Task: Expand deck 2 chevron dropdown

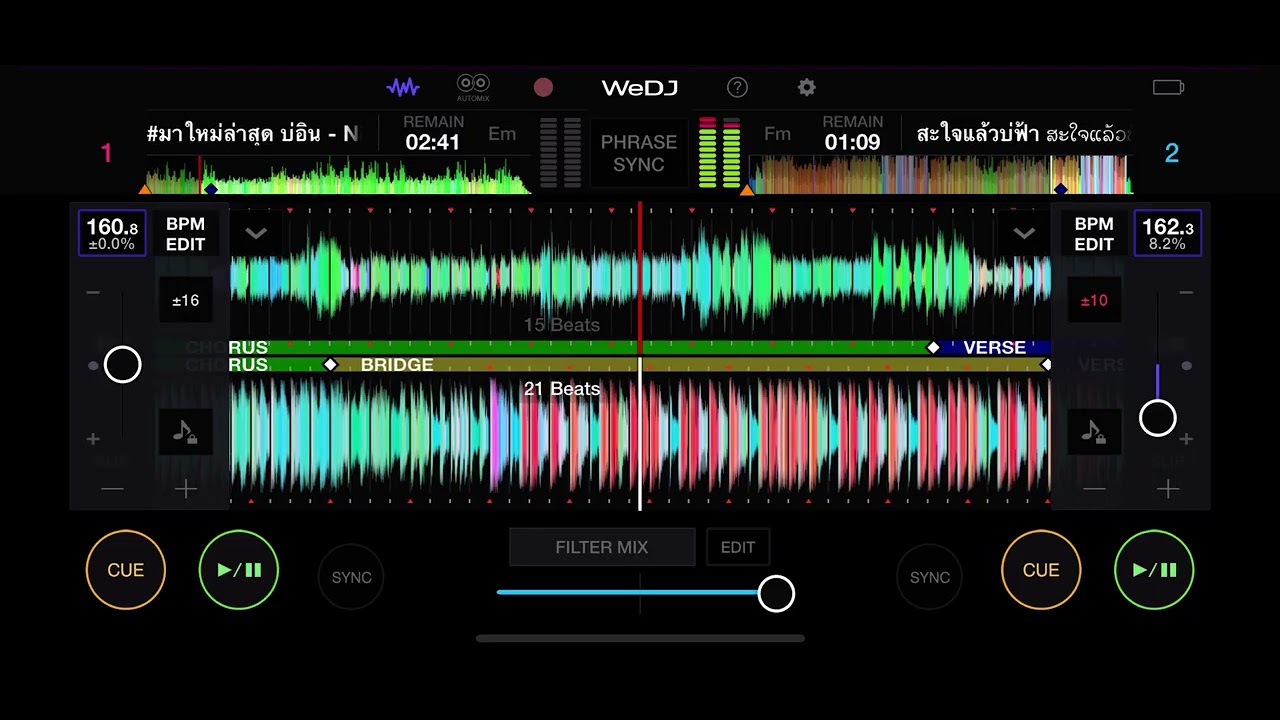Action: [1024, 234]
